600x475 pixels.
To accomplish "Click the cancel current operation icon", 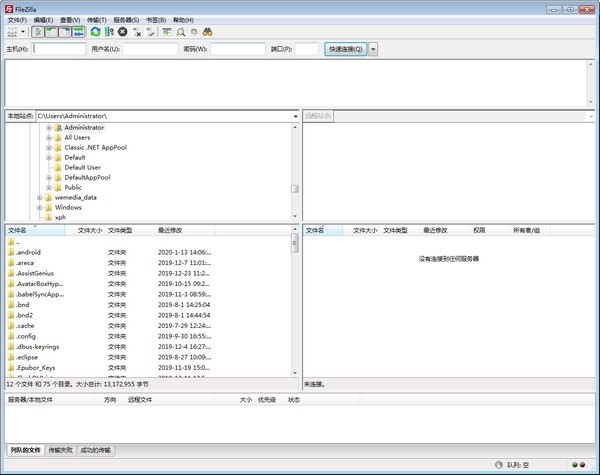I will pyautogui.click(x=123, y=32).
